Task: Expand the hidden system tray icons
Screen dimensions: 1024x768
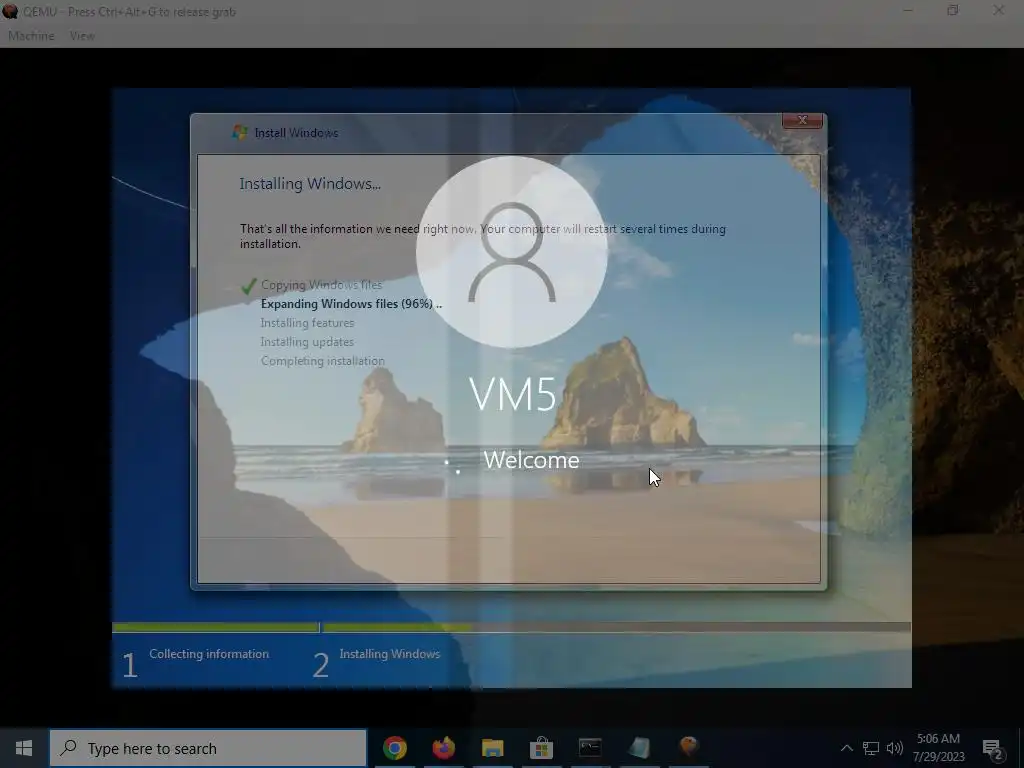Action: click(x=846, y=748)
